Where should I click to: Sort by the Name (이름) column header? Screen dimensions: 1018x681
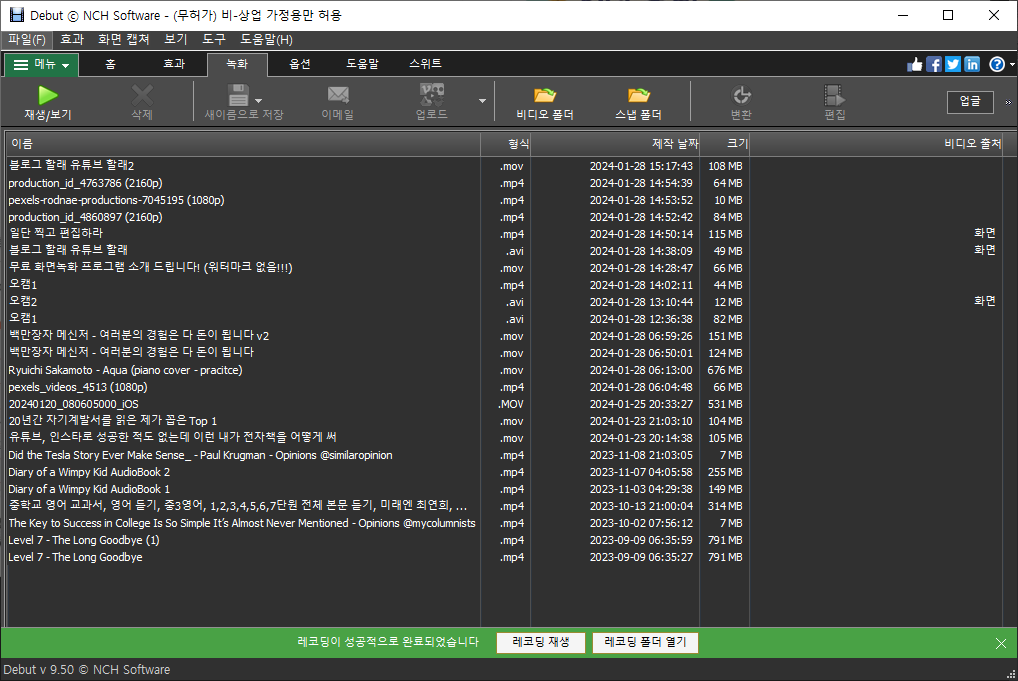point(243,143)
